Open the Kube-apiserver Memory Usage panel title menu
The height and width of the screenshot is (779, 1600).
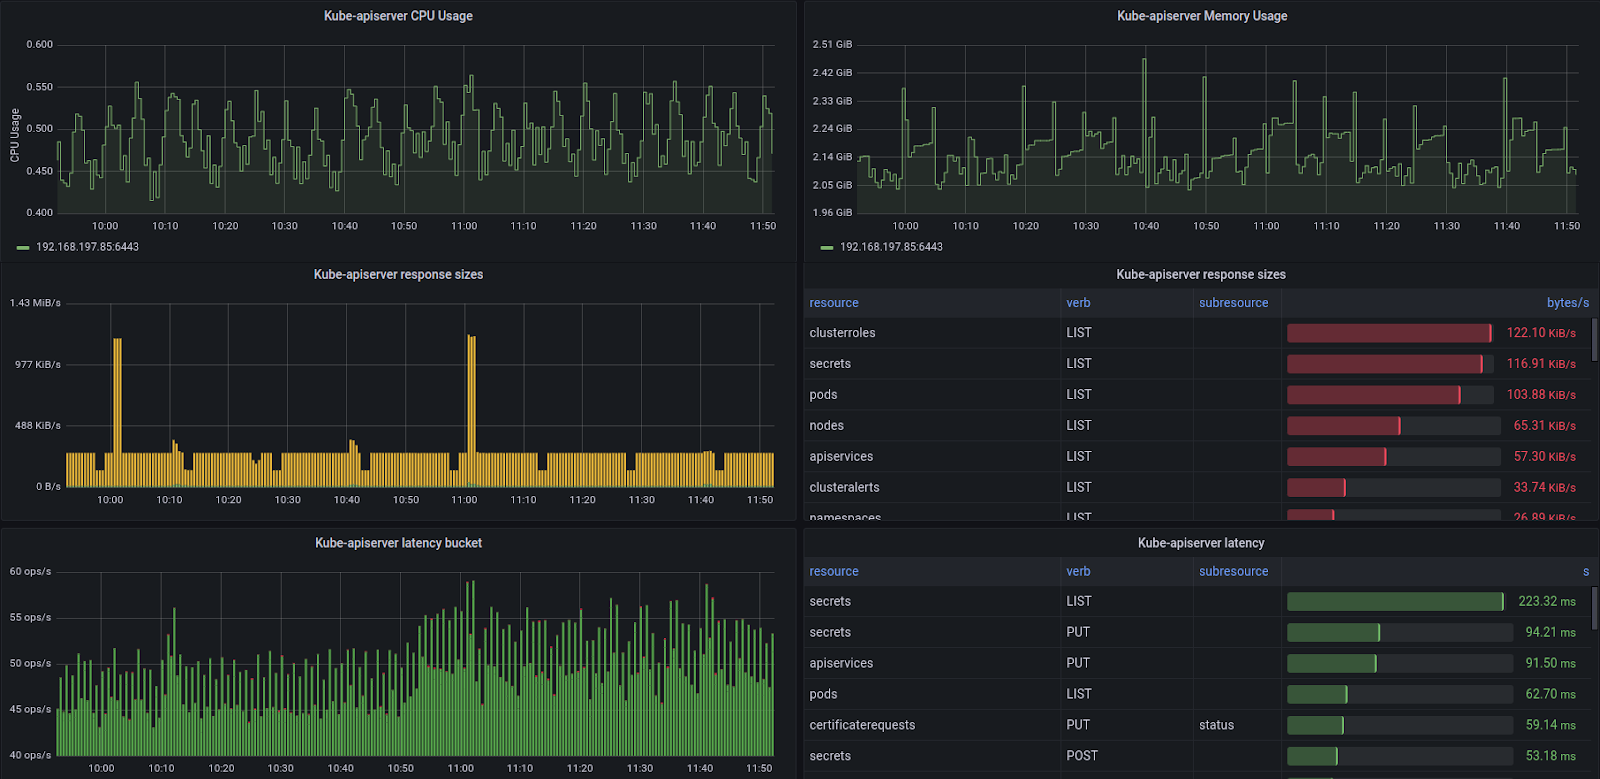(1201, 16)
